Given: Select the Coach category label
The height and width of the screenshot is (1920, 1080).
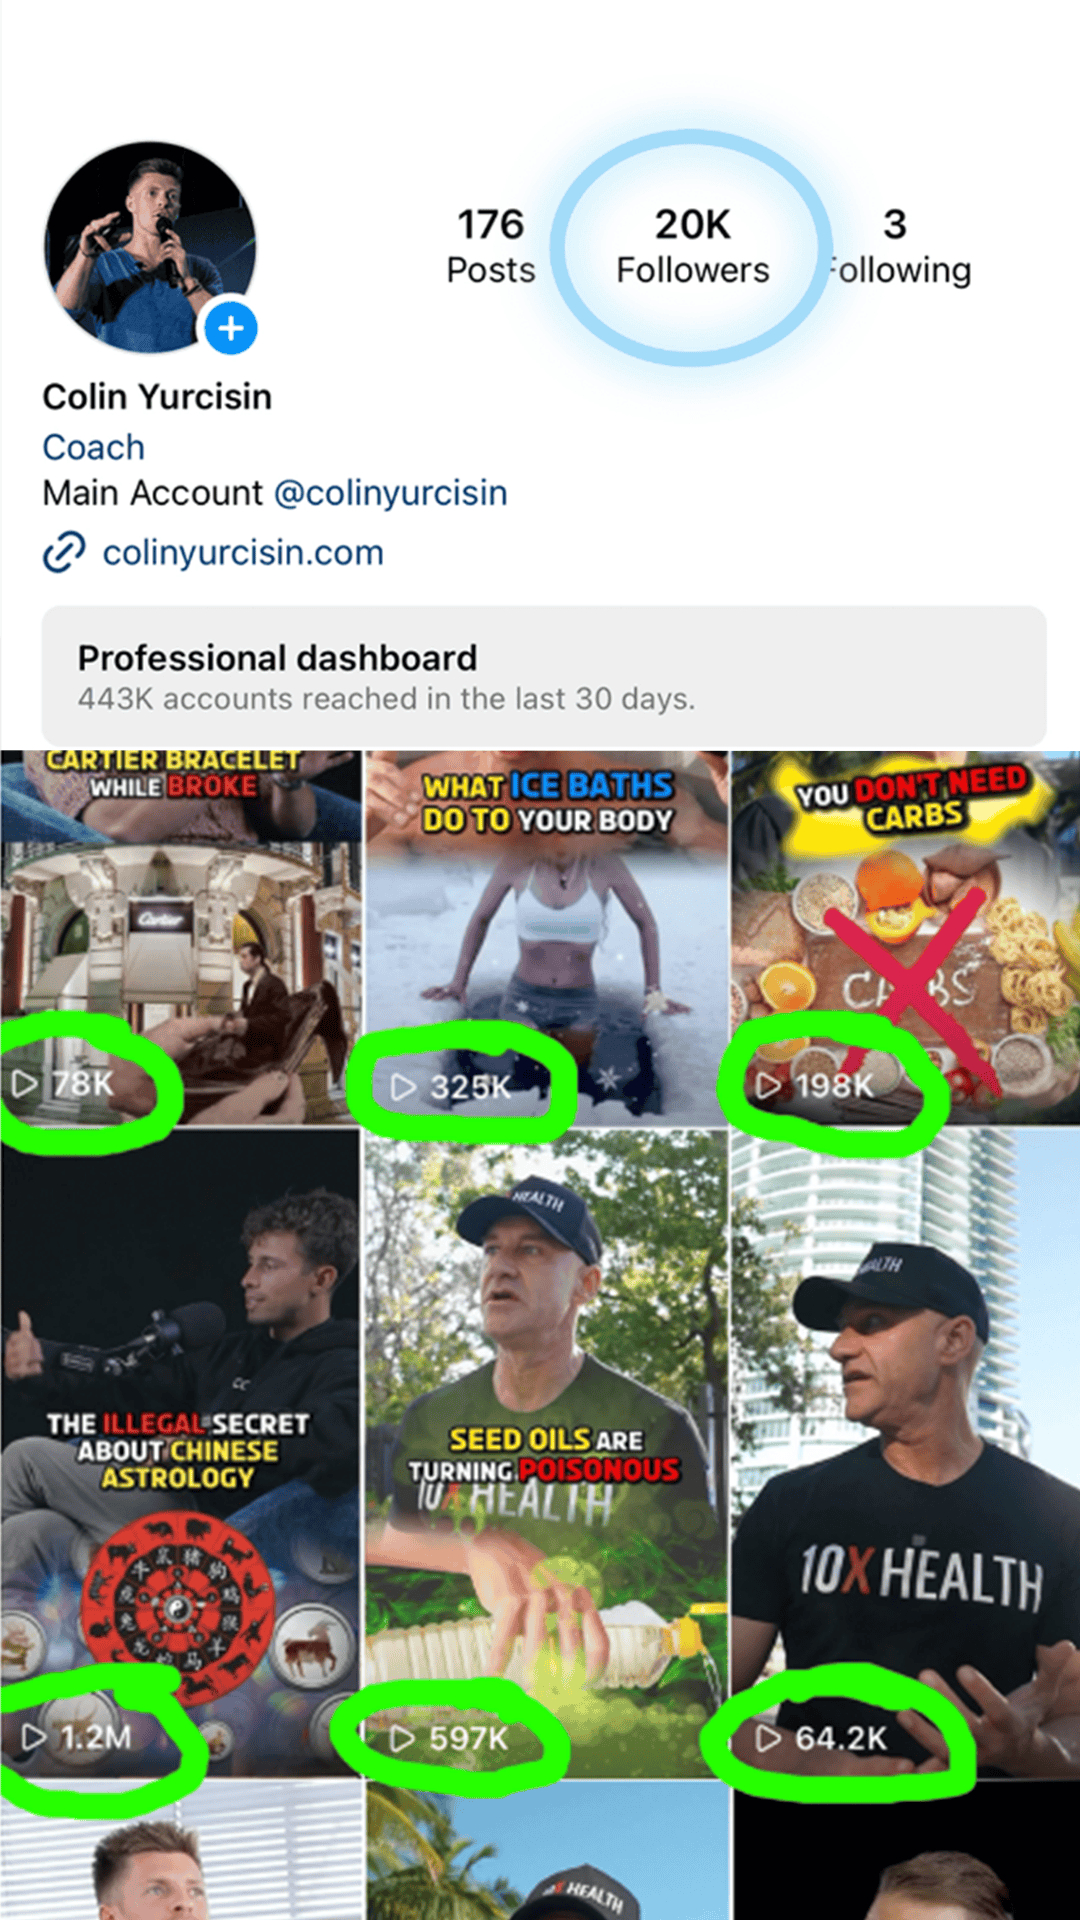Looking at the screenshot, I should click(x=93, y=447).
